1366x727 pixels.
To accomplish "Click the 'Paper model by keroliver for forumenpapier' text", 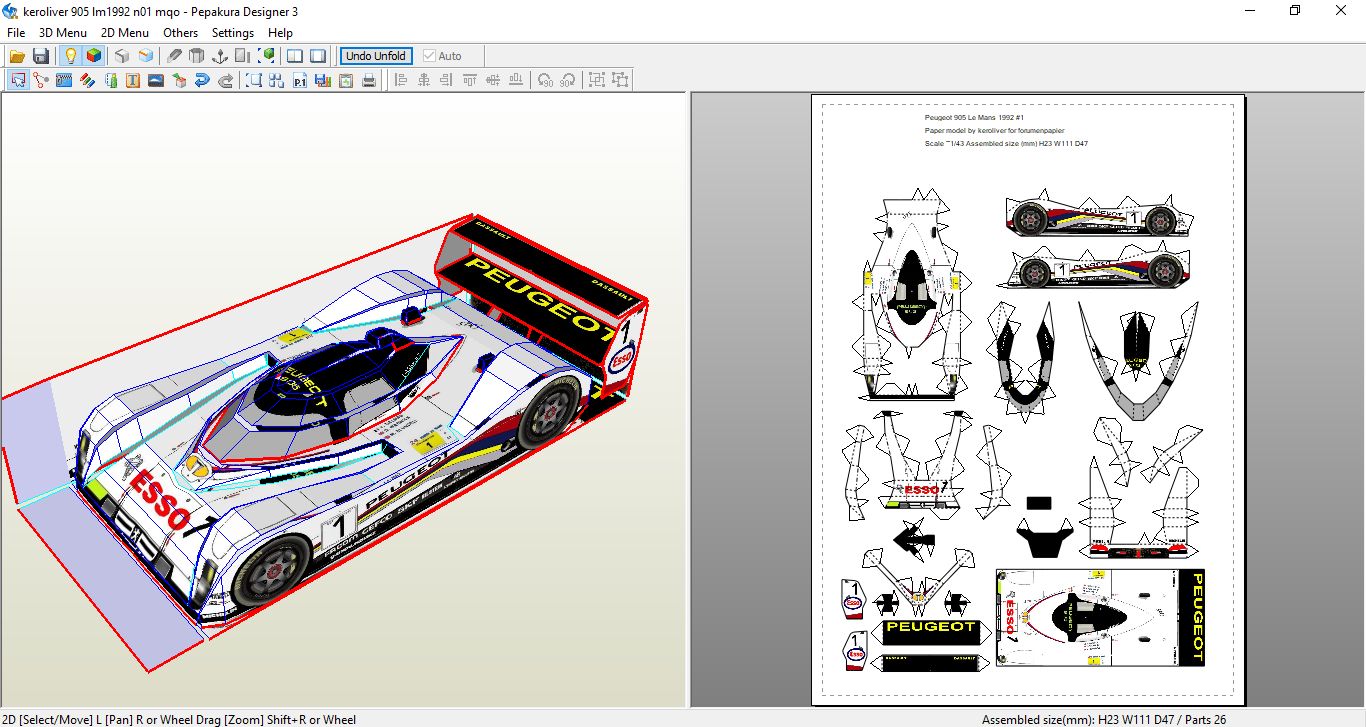I will (x=994, y=130).
